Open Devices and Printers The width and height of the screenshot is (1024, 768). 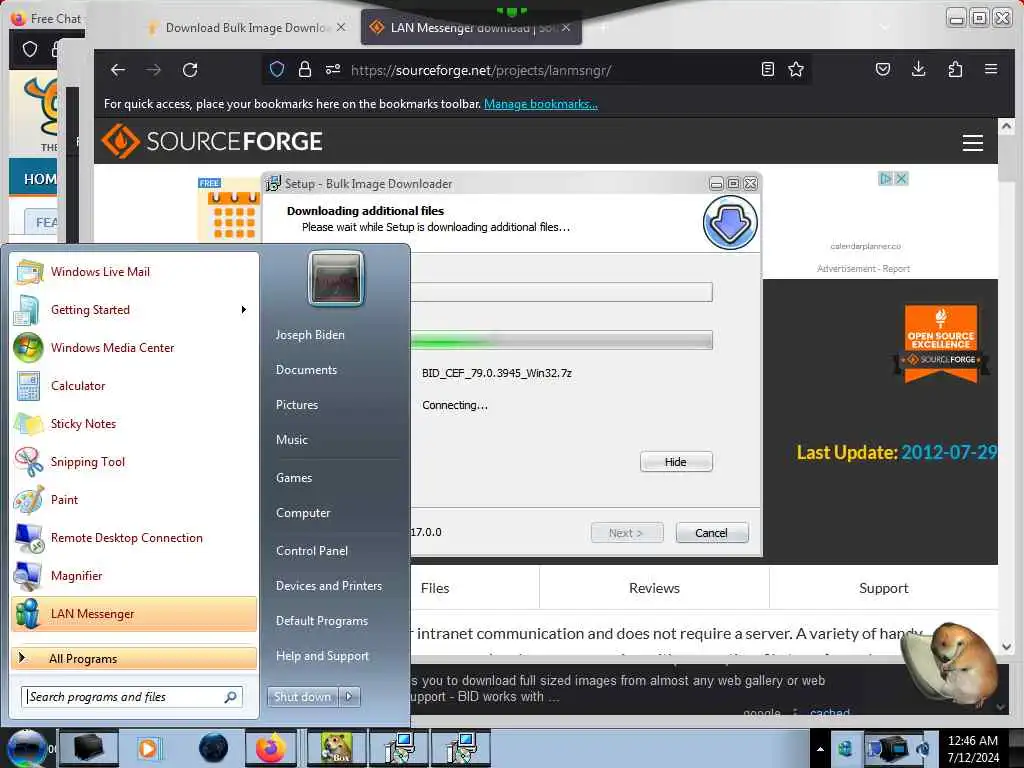pos(329,586)
